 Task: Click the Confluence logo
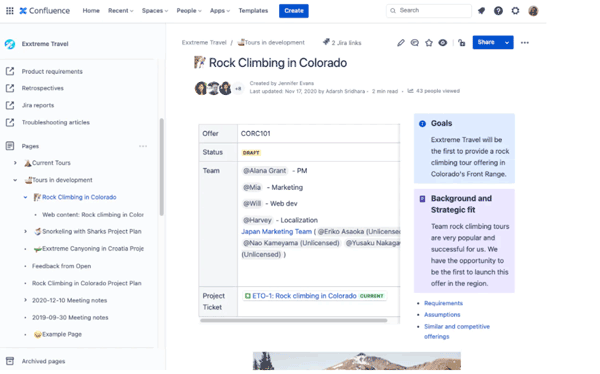(45, 11)
